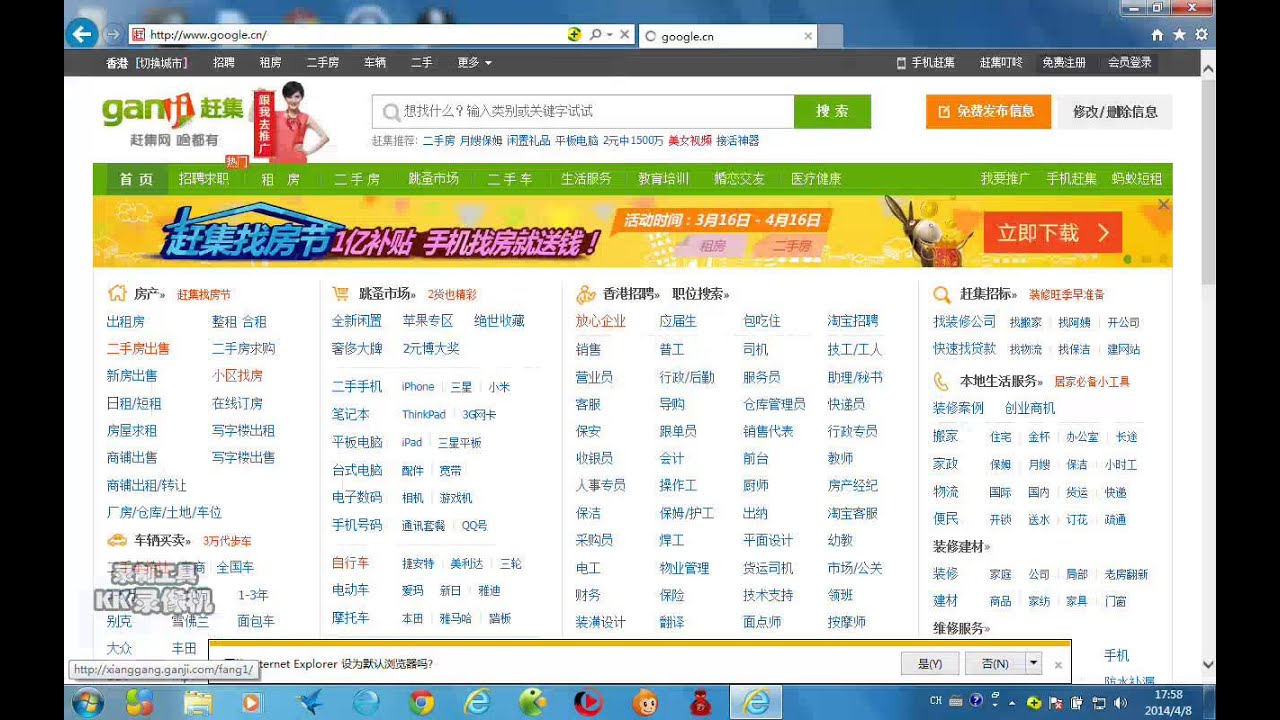Open IE Tools gear icon
Screen dimensions: 1280x720
click(x=1201, y=34)
